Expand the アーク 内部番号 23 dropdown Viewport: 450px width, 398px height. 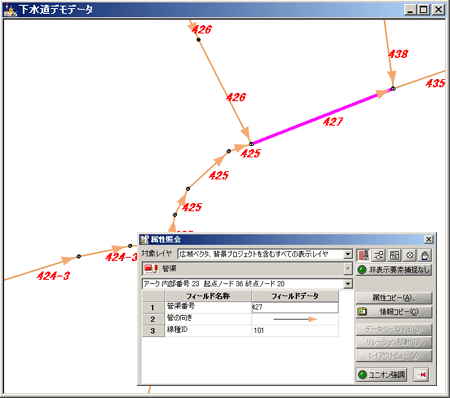click(x=348, y=284)
